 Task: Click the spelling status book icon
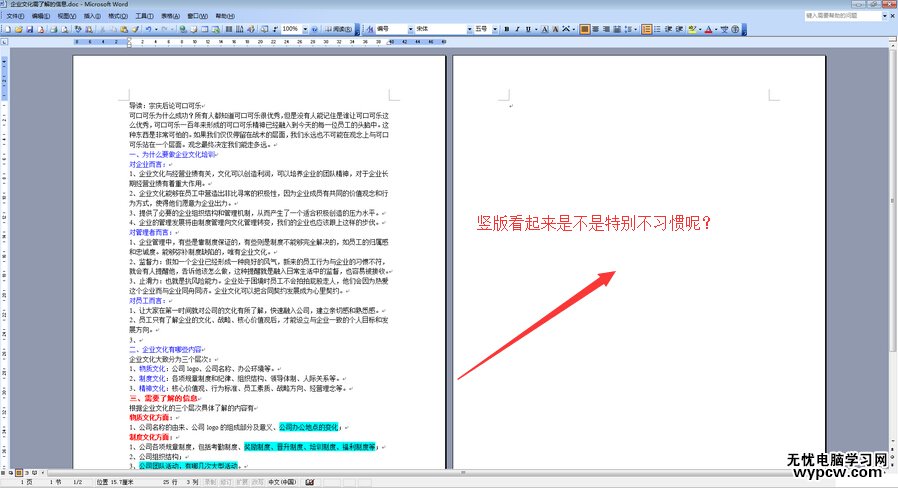click(310, 482)
